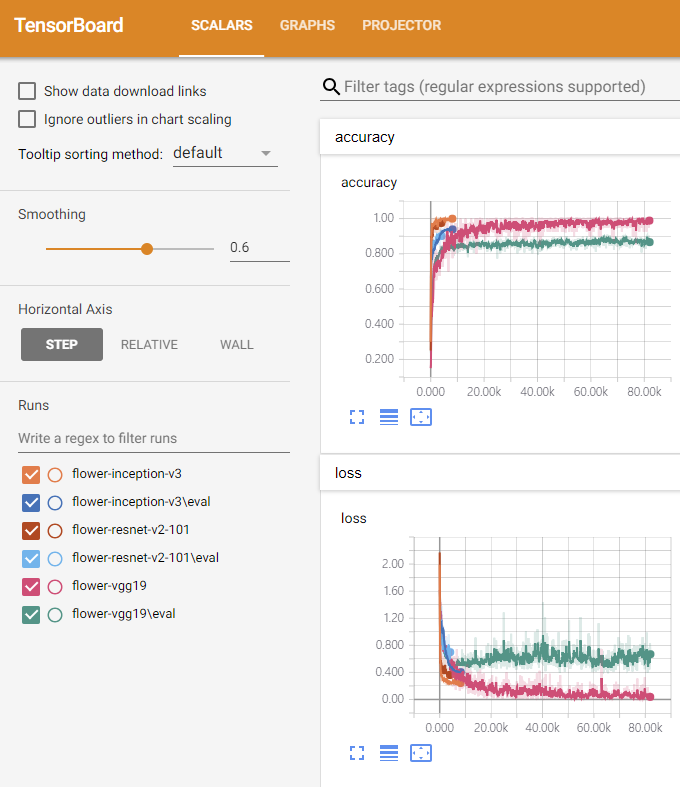Uncheck the flower-vgg19\eval run
The height and width of the screenshot is (787, 680).
point(31,615)
